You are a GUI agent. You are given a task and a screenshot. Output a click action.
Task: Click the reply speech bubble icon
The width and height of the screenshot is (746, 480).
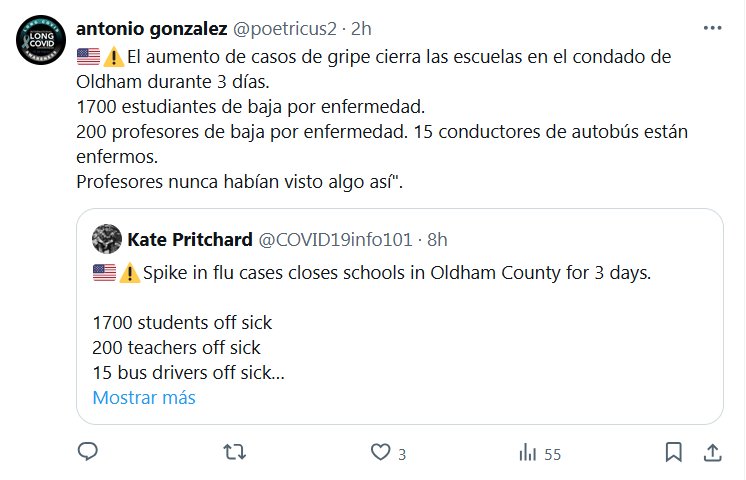coord(88,453)
